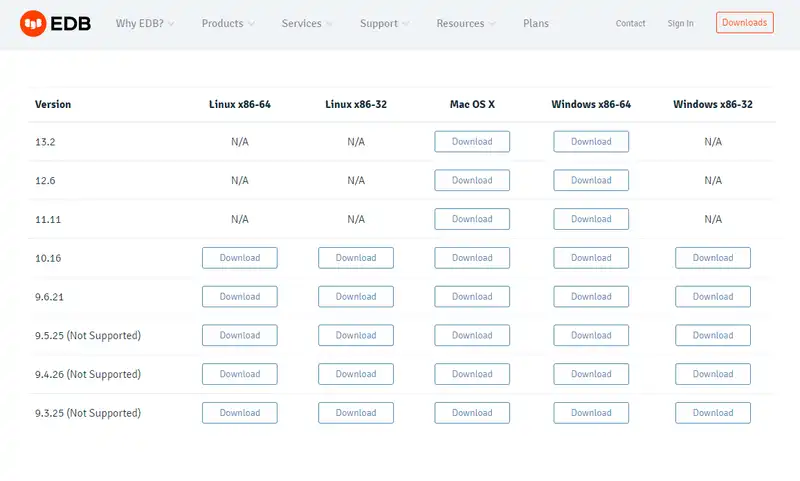Download version 9.3.25 for Windows x86-32
The width and height of the screenshot is (800, 481).
coord(713,413)
